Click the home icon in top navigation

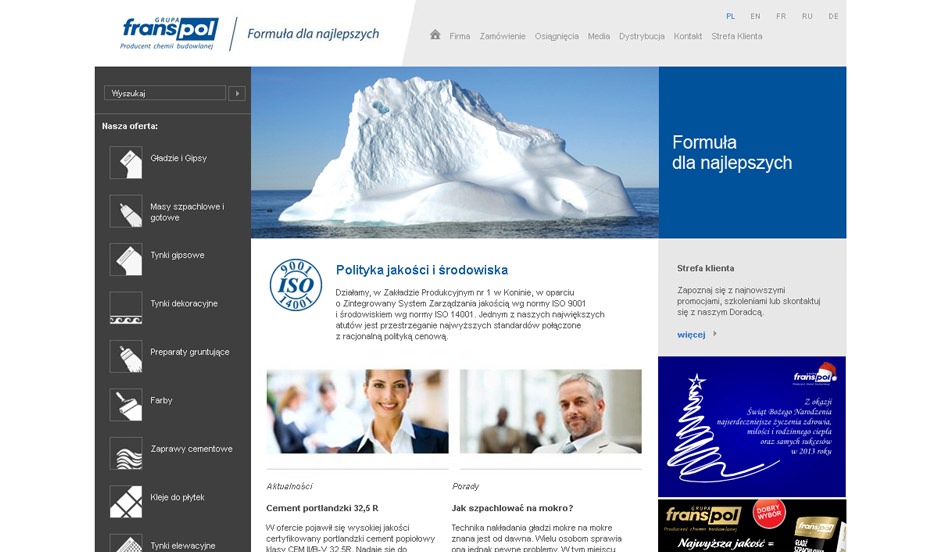pyautogui.click(x=435, y=35)
